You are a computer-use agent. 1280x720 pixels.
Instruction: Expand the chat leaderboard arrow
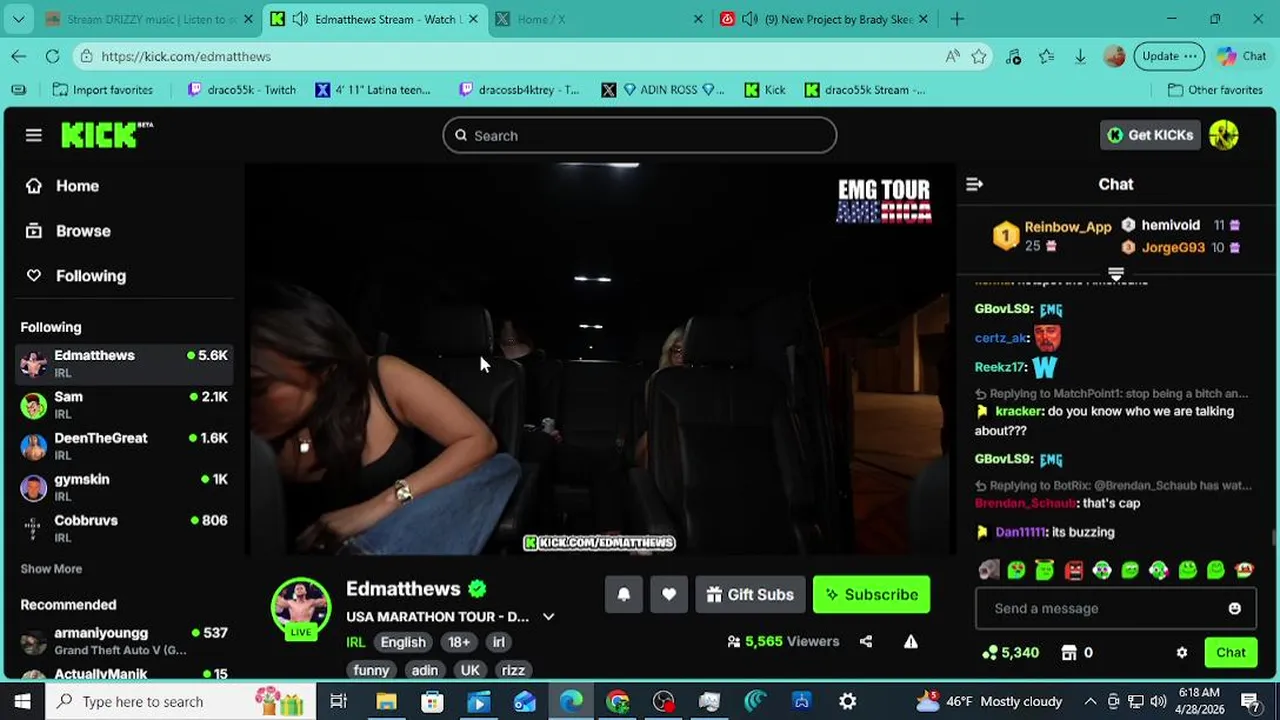click(1116, 273)
